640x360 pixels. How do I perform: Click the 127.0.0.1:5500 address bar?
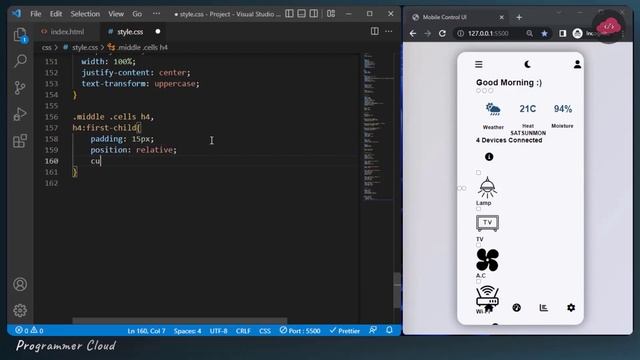click(x=488, y=33)
